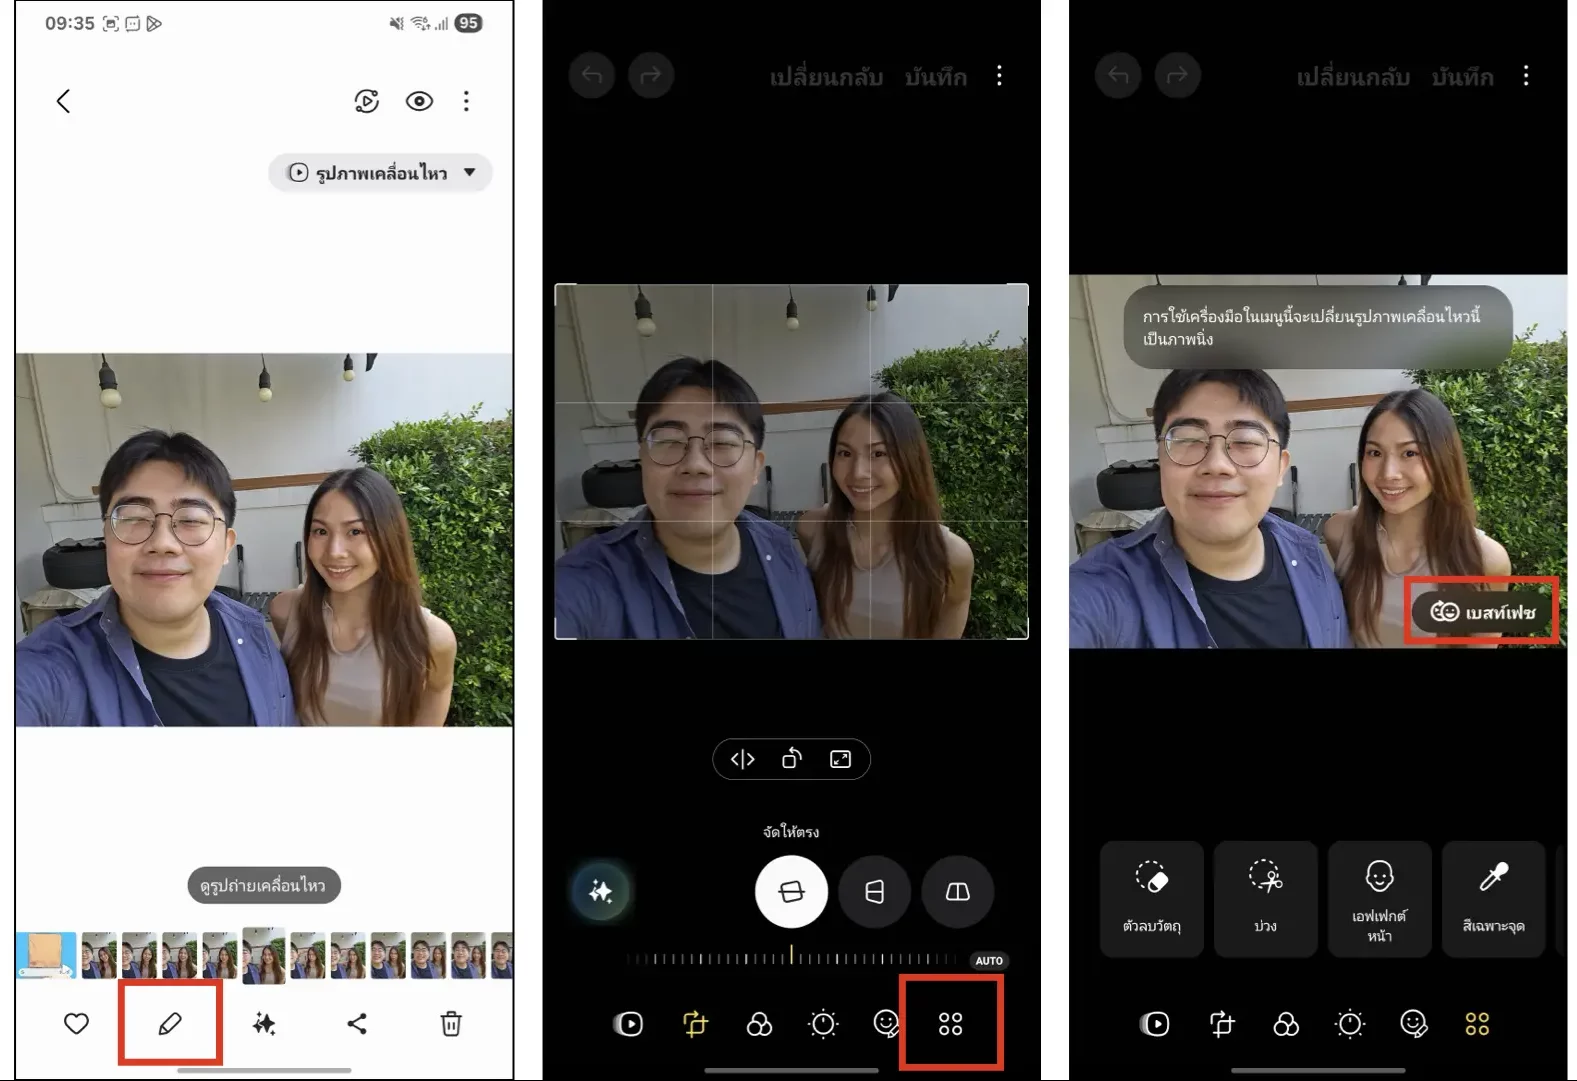Open three-dot menu next to the eye icon

[466, 101]
